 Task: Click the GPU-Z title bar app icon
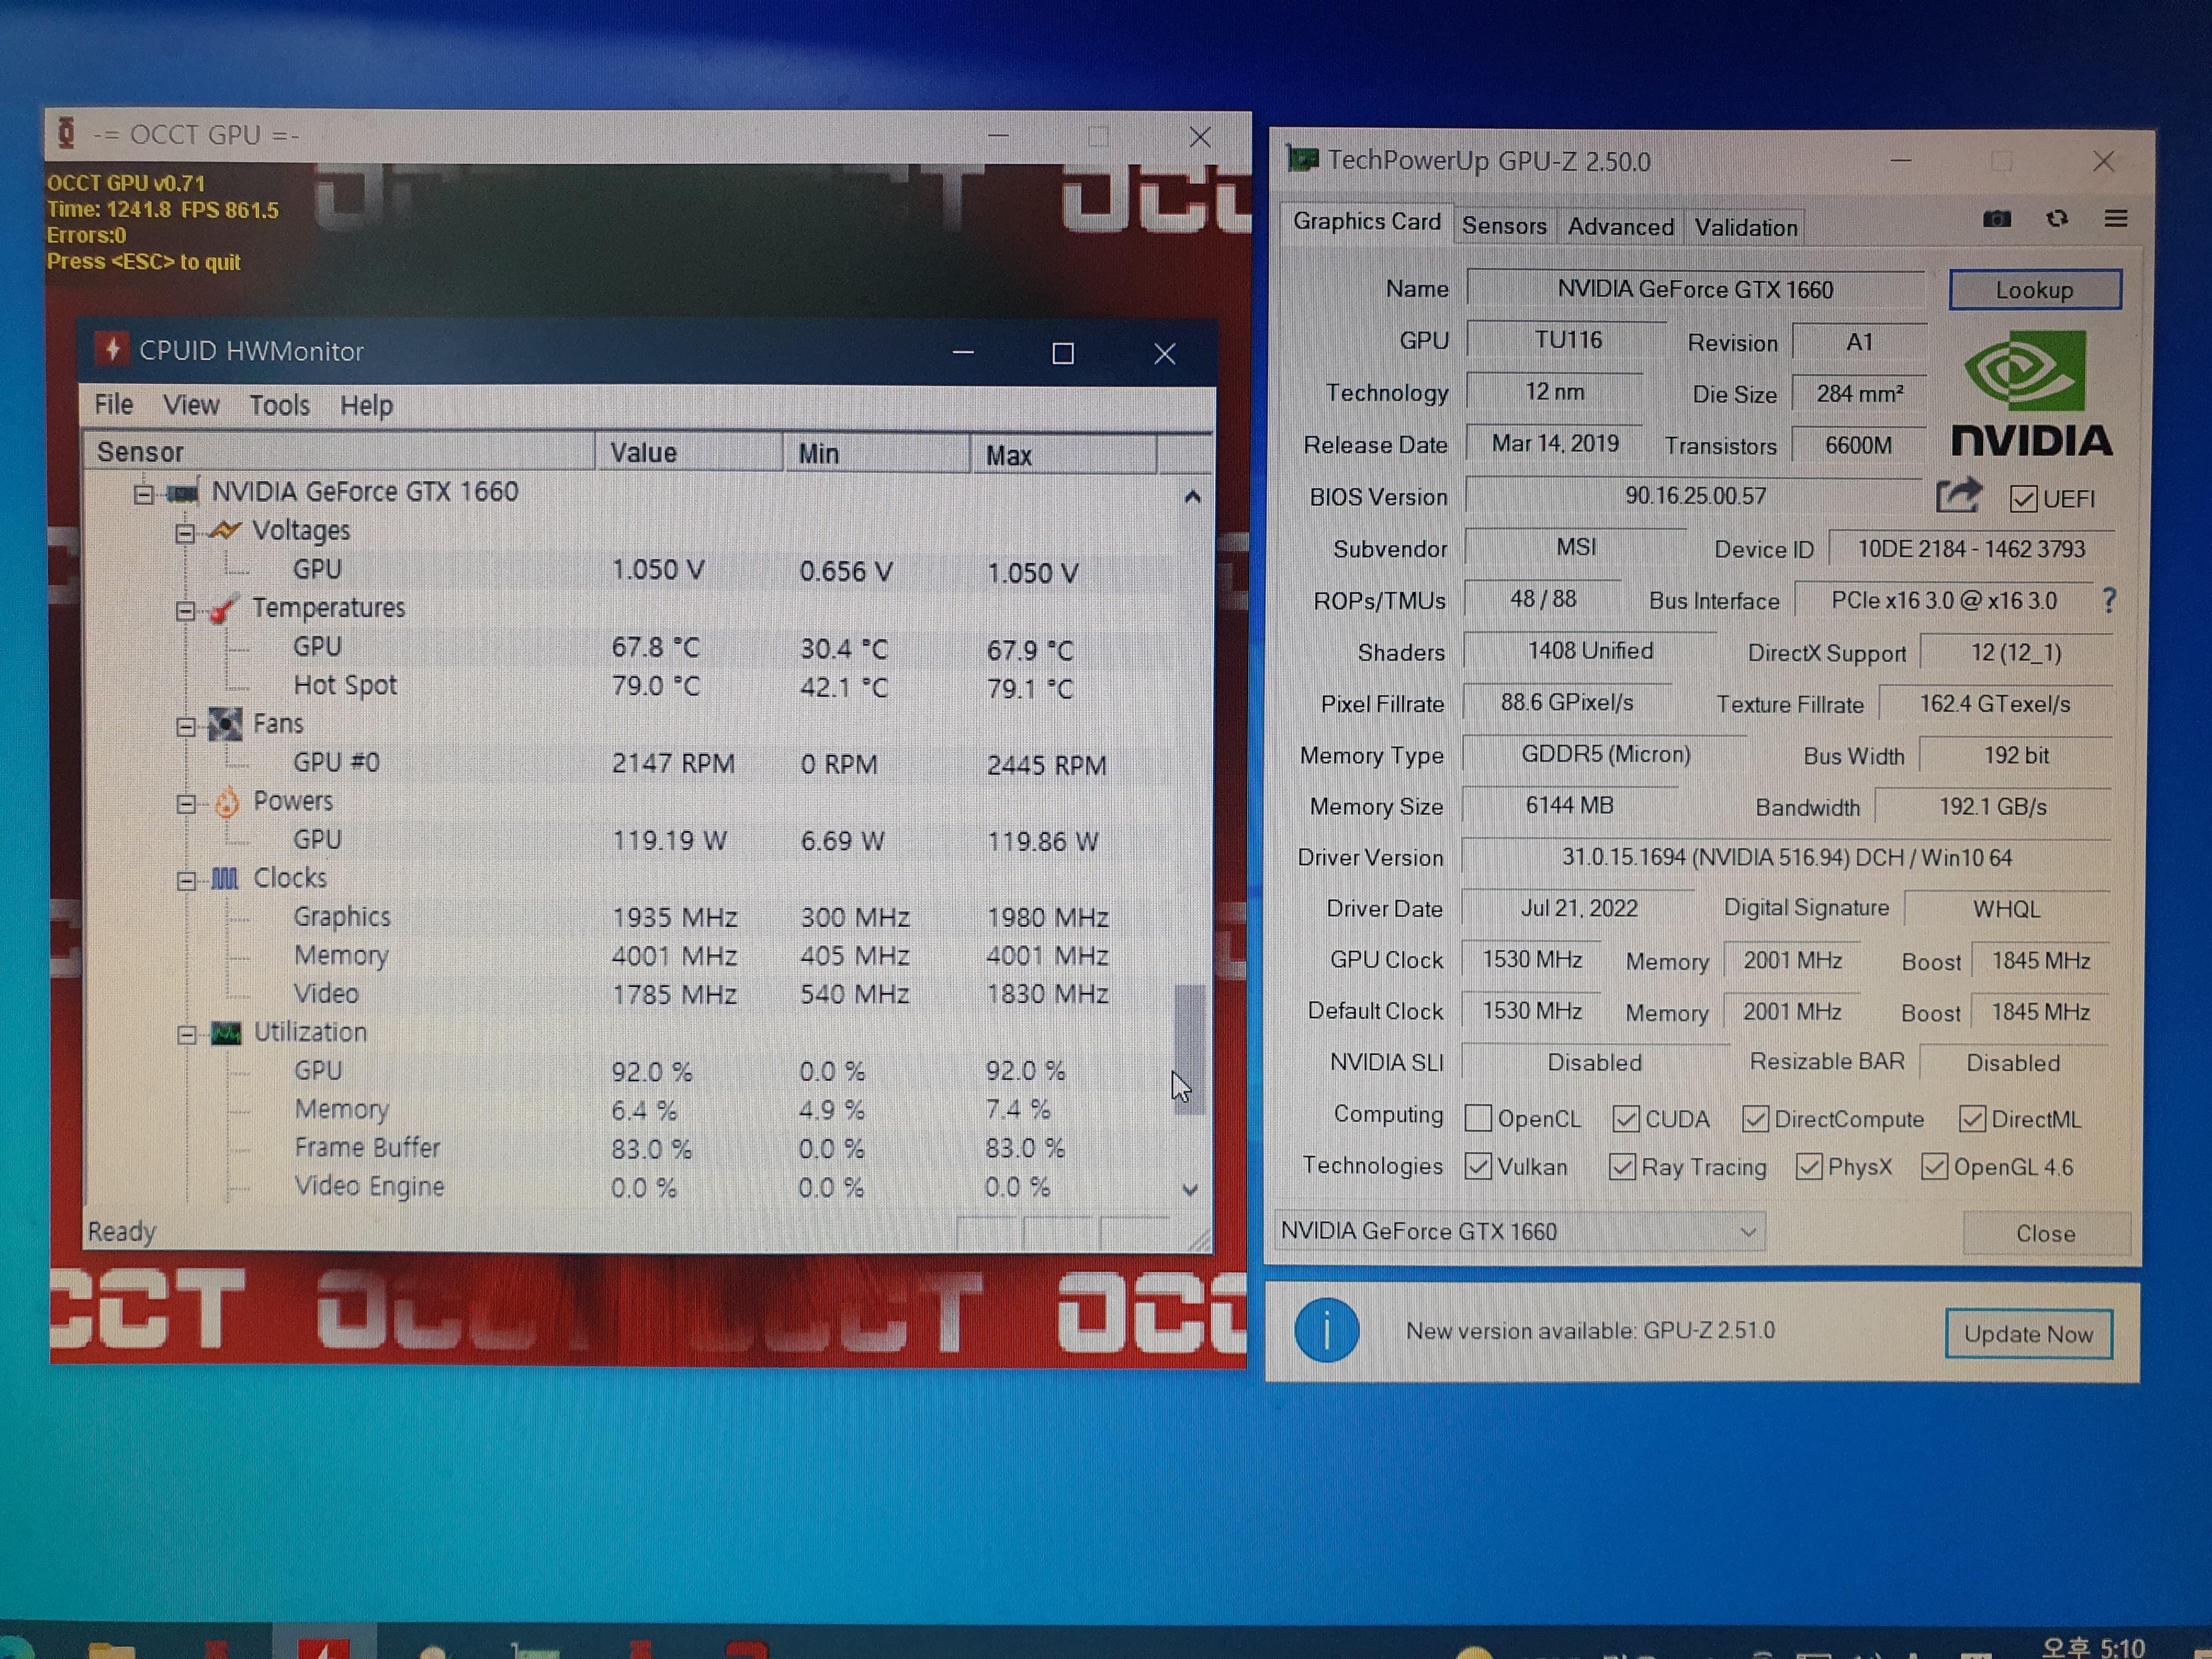1302,159
